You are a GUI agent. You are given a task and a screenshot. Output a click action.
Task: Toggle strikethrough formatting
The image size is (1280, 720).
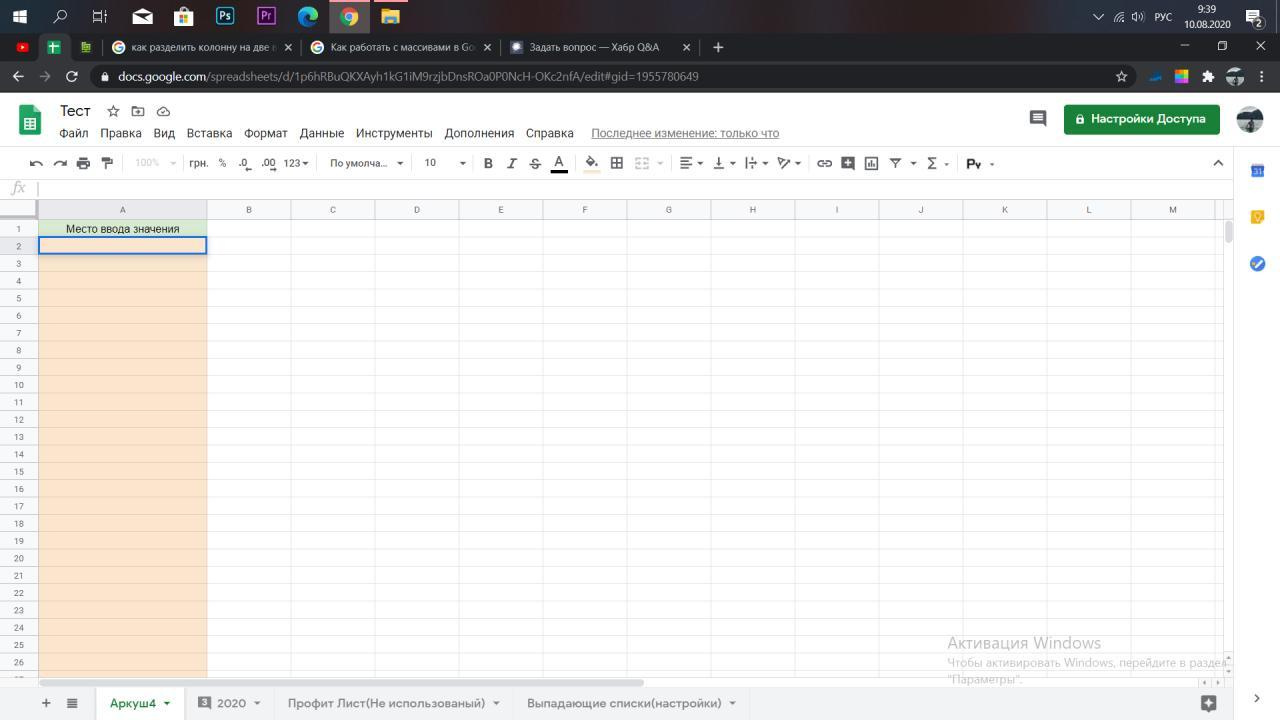pos(535,163)
